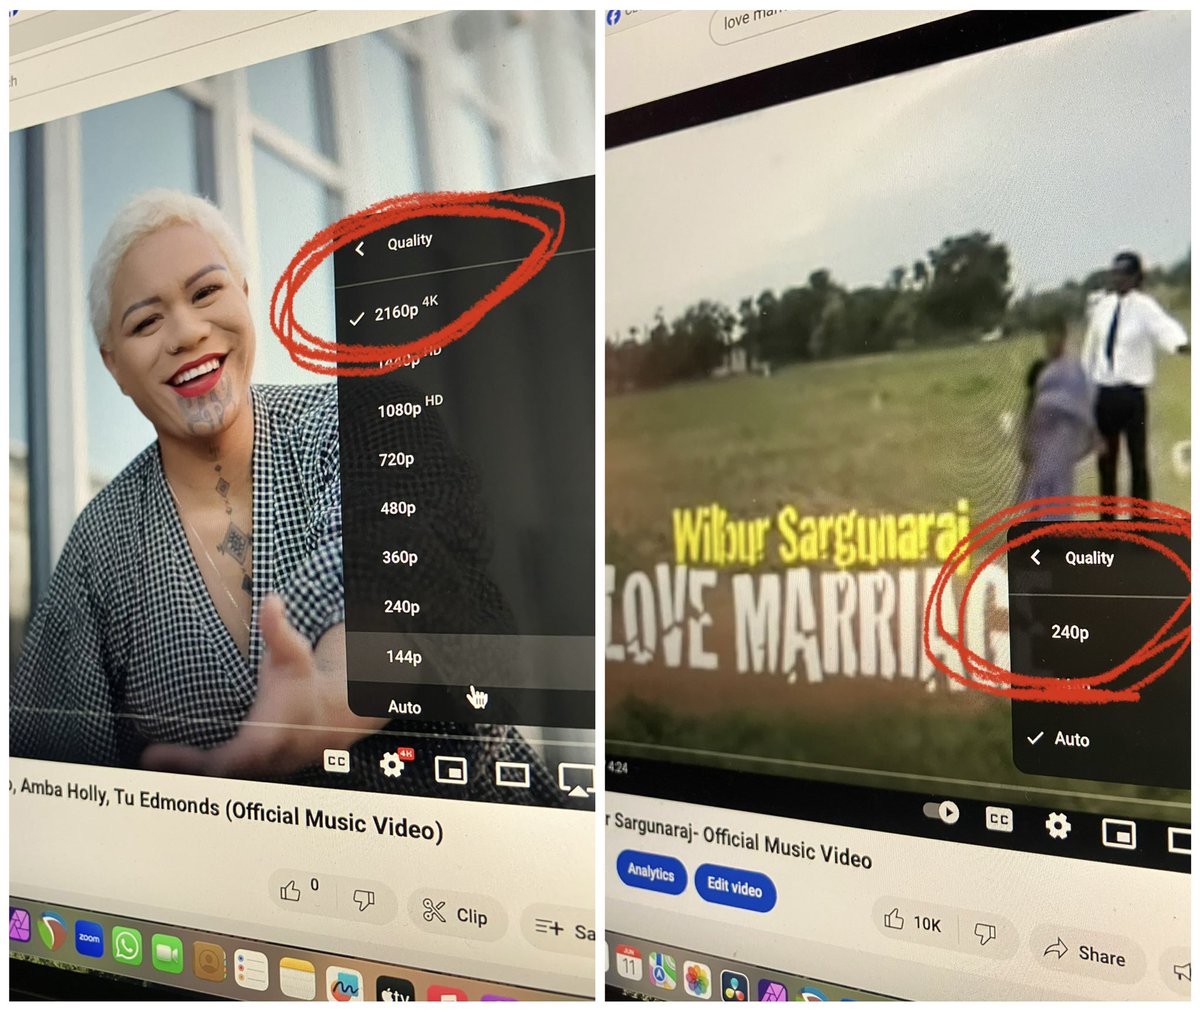Image resolution: width=1200 pixels, height=1016 pixels.
Task: Launch Zoom from the dock
Action: click(89, 938)
